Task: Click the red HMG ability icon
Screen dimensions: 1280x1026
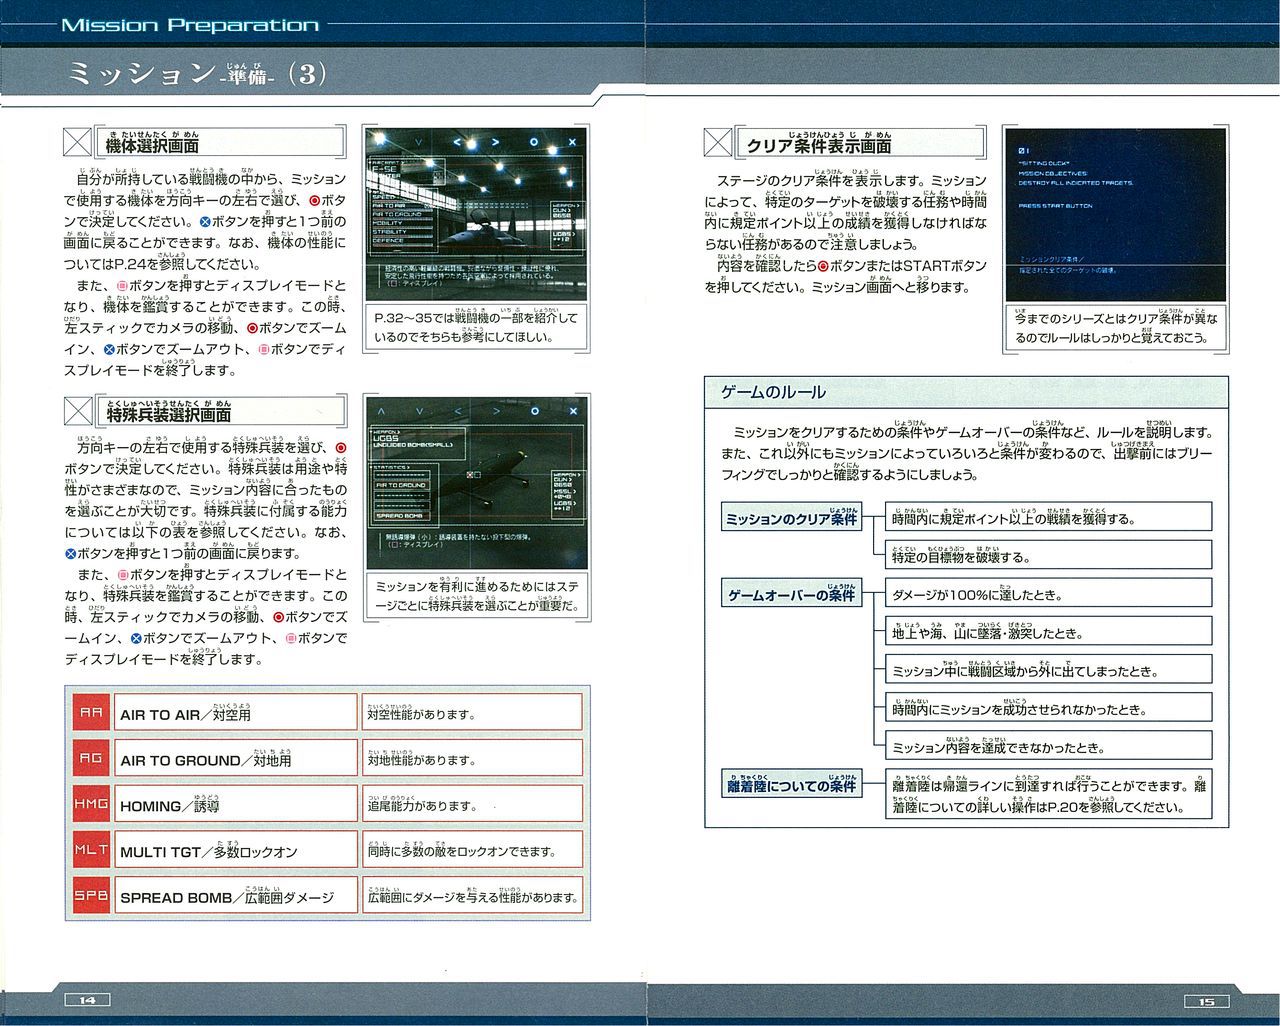Action: (x=91, y=804)
